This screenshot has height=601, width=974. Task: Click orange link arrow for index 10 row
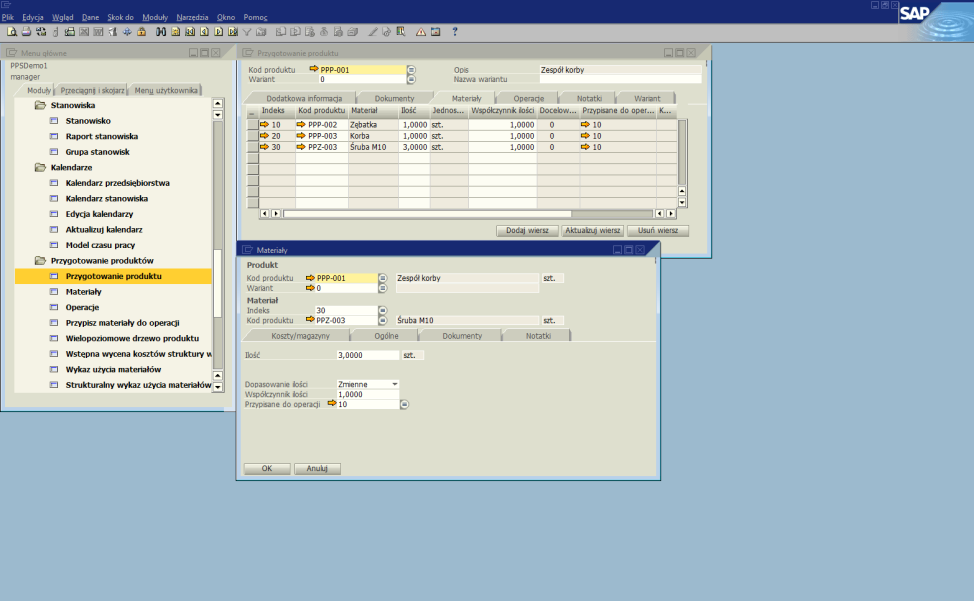click(x=265, y=125)
